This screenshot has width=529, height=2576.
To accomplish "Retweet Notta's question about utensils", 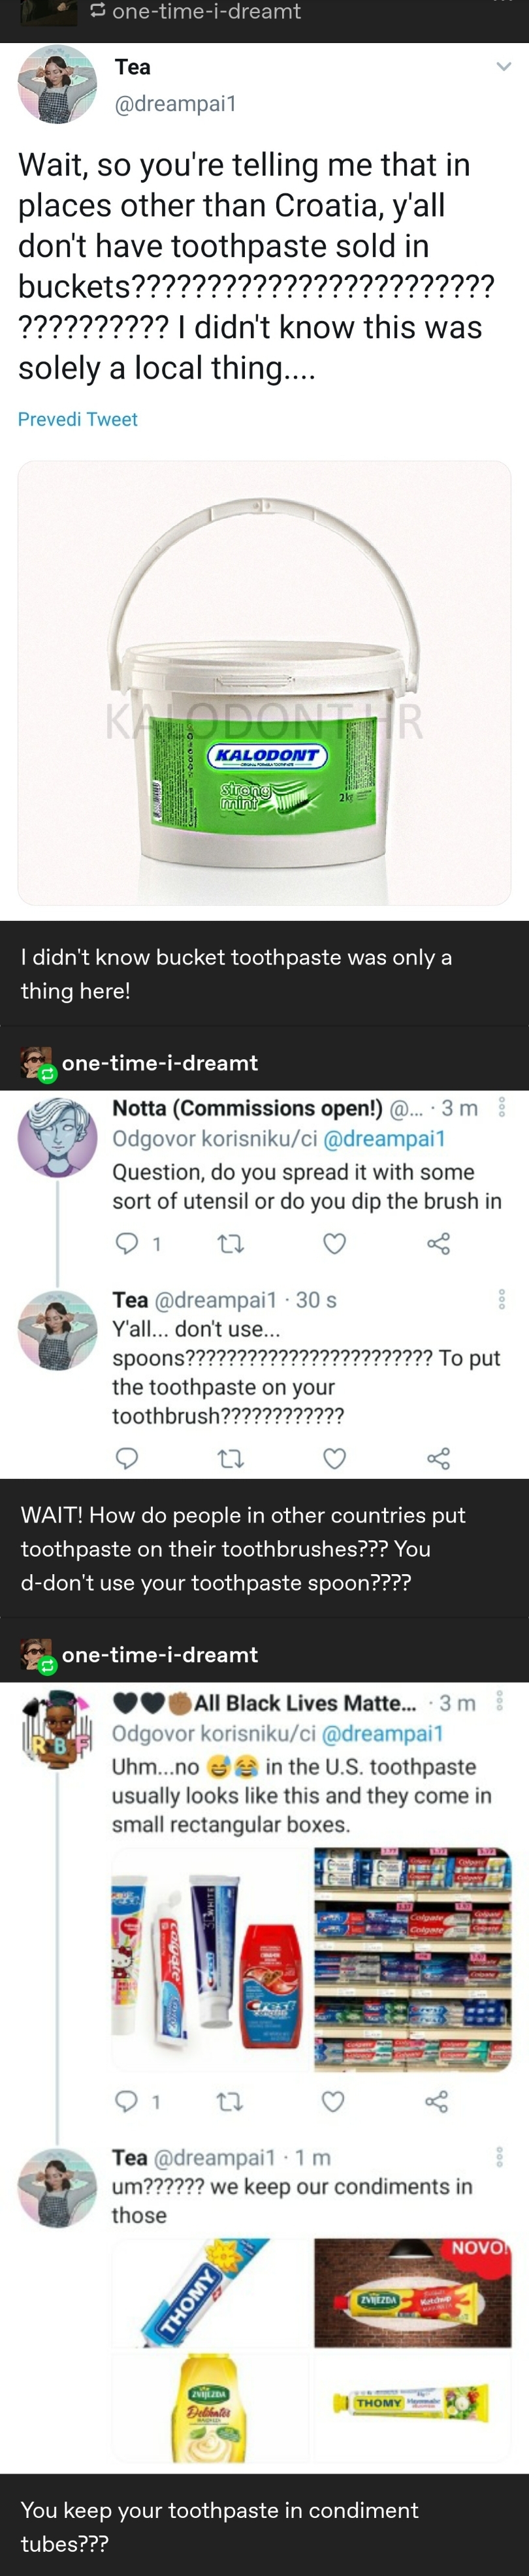I will coord(231,1244).
